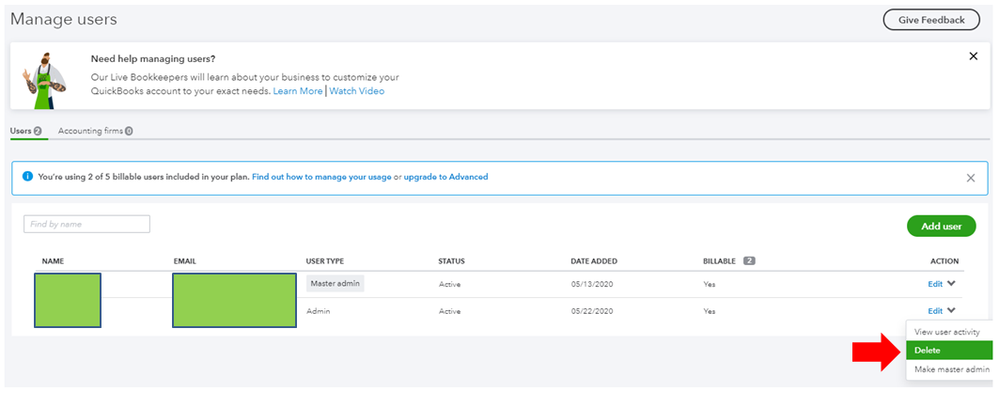This screenshot has width=999, height=393.
Task: Click the BILLABLE column header
Action: coord(719,261)
